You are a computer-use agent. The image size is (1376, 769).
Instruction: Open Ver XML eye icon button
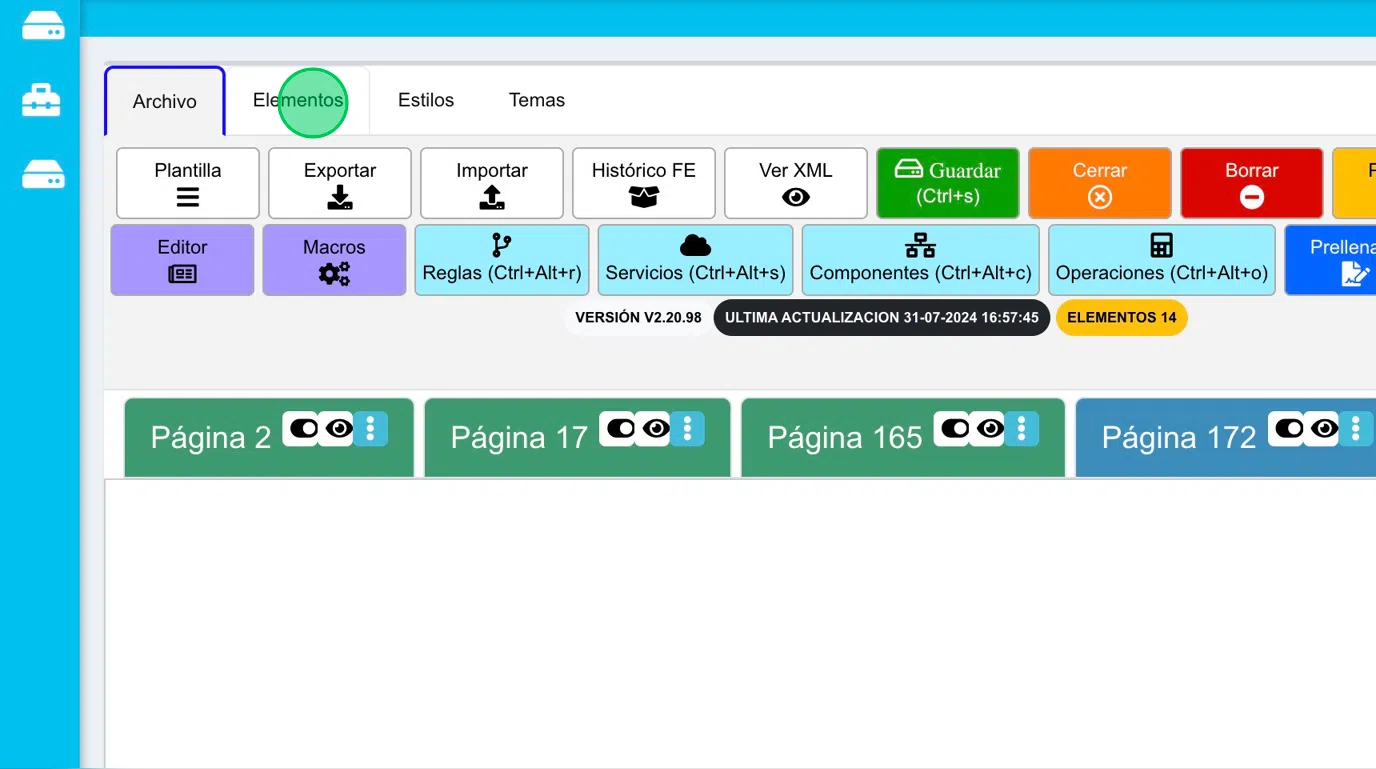click(796, 184)
